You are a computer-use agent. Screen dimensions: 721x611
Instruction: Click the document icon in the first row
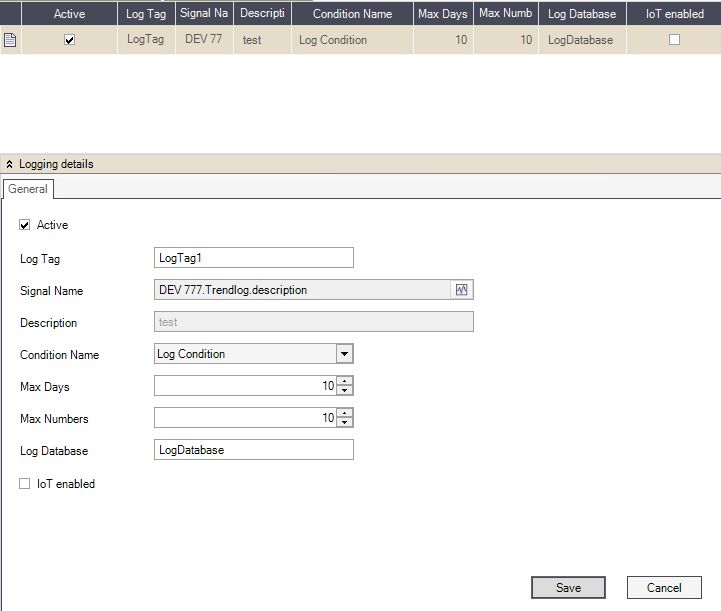10,40
